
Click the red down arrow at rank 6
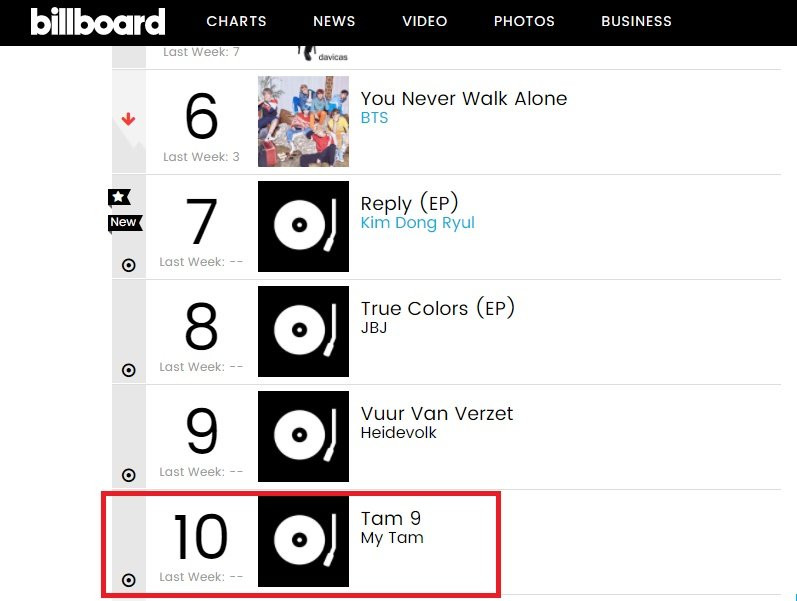(x=128, y=120)
